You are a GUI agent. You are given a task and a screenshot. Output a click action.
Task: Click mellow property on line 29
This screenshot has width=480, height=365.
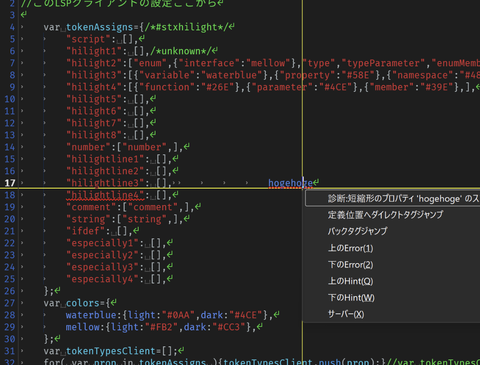[83, 327]
